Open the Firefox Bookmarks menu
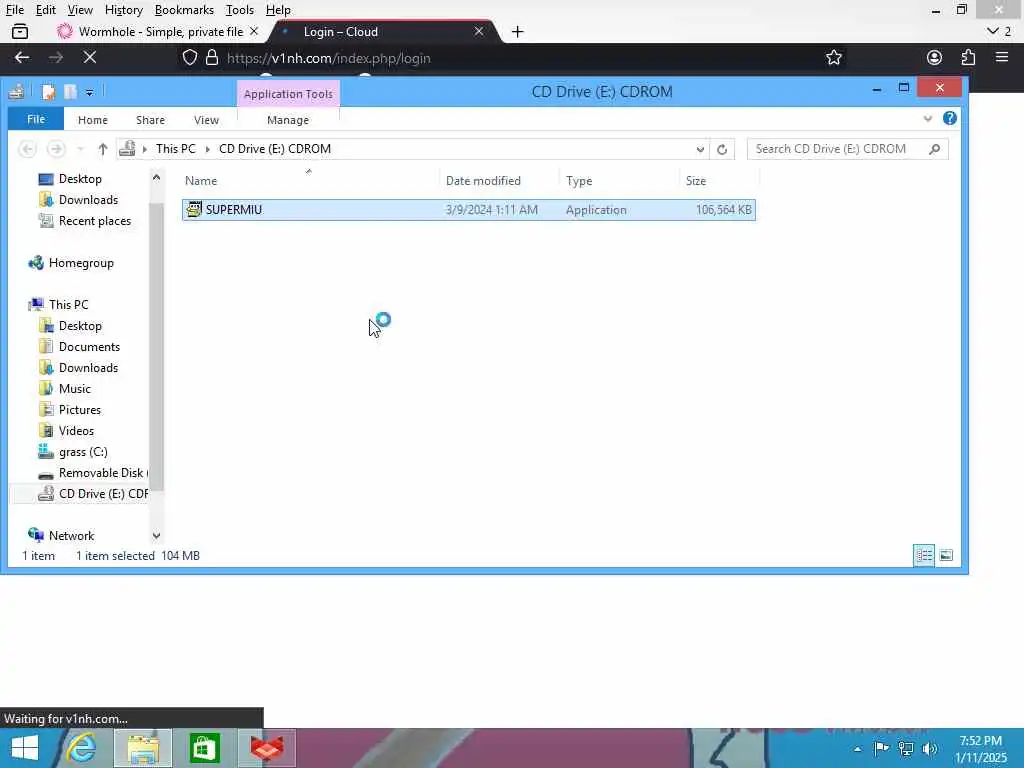 pos(184,10)
